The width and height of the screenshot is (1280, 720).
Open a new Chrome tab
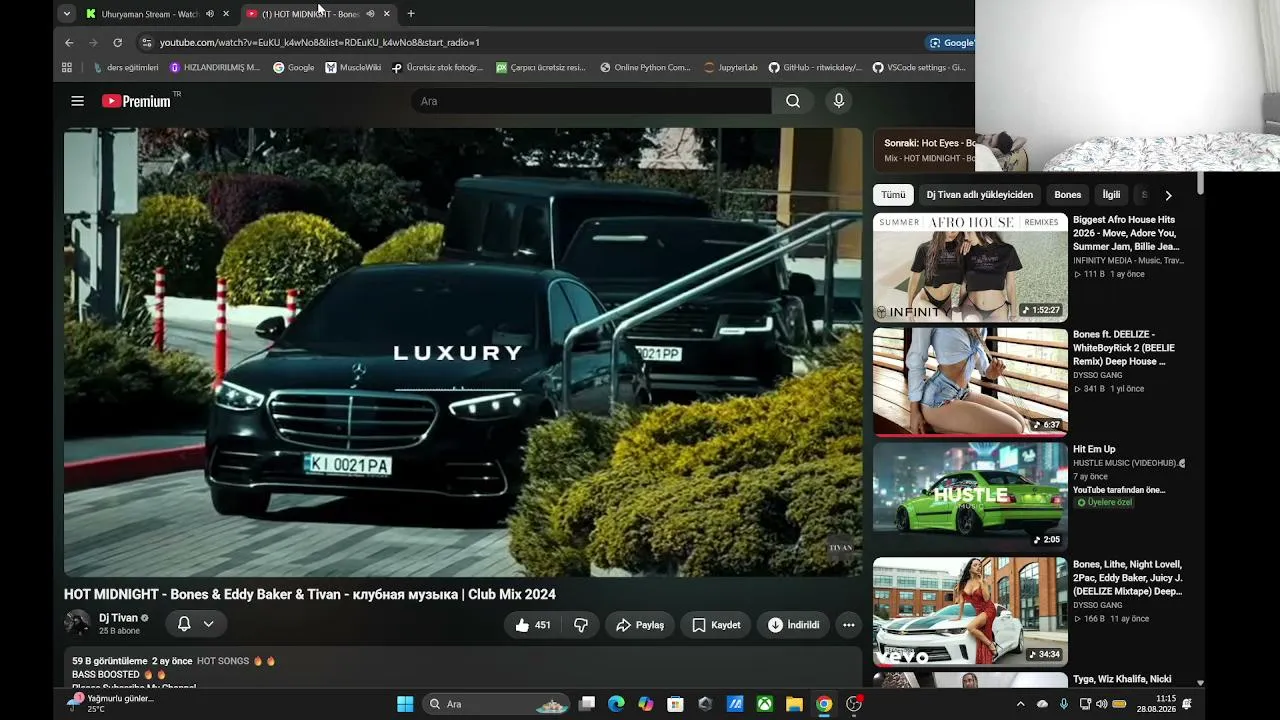(411, 14)
